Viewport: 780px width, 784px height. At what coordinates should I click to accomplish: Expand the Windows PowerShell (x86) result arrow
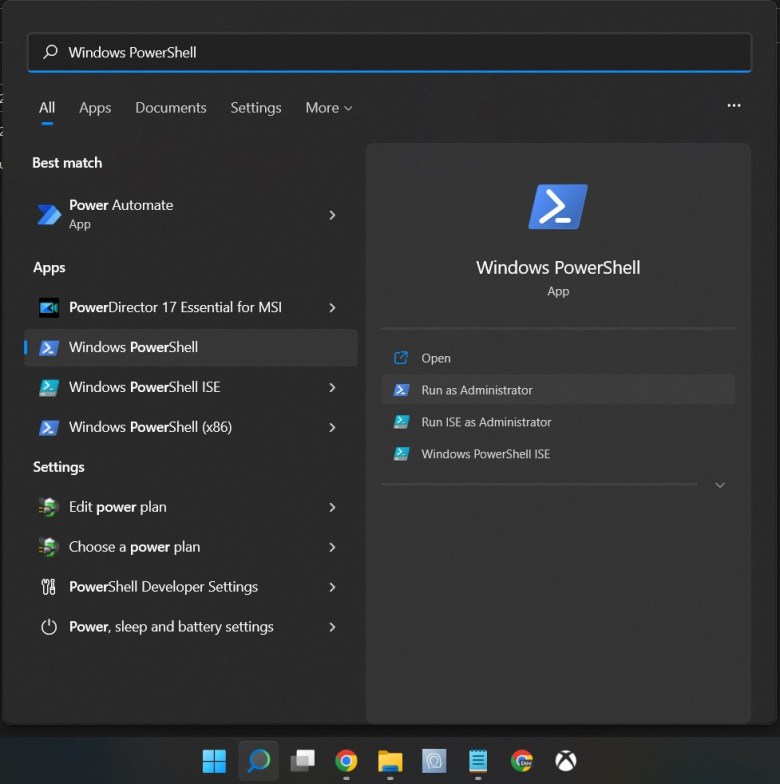[x=332, y=428]
